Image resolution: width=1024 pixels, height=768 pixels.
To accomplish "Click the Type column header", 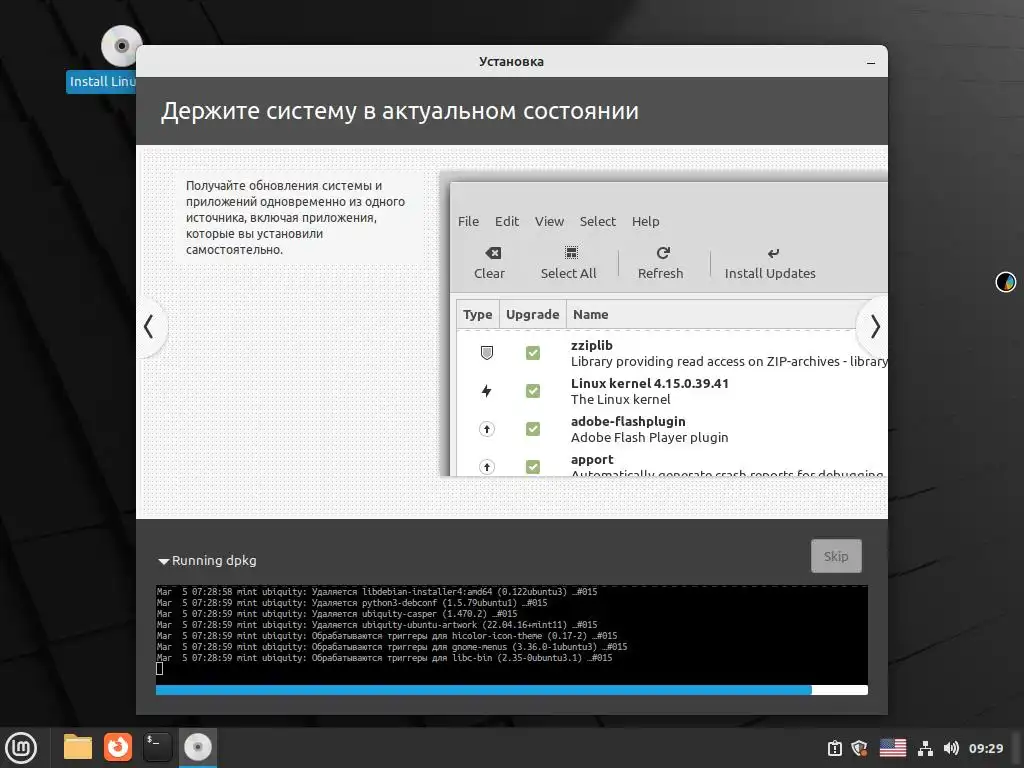I will 477,315.
